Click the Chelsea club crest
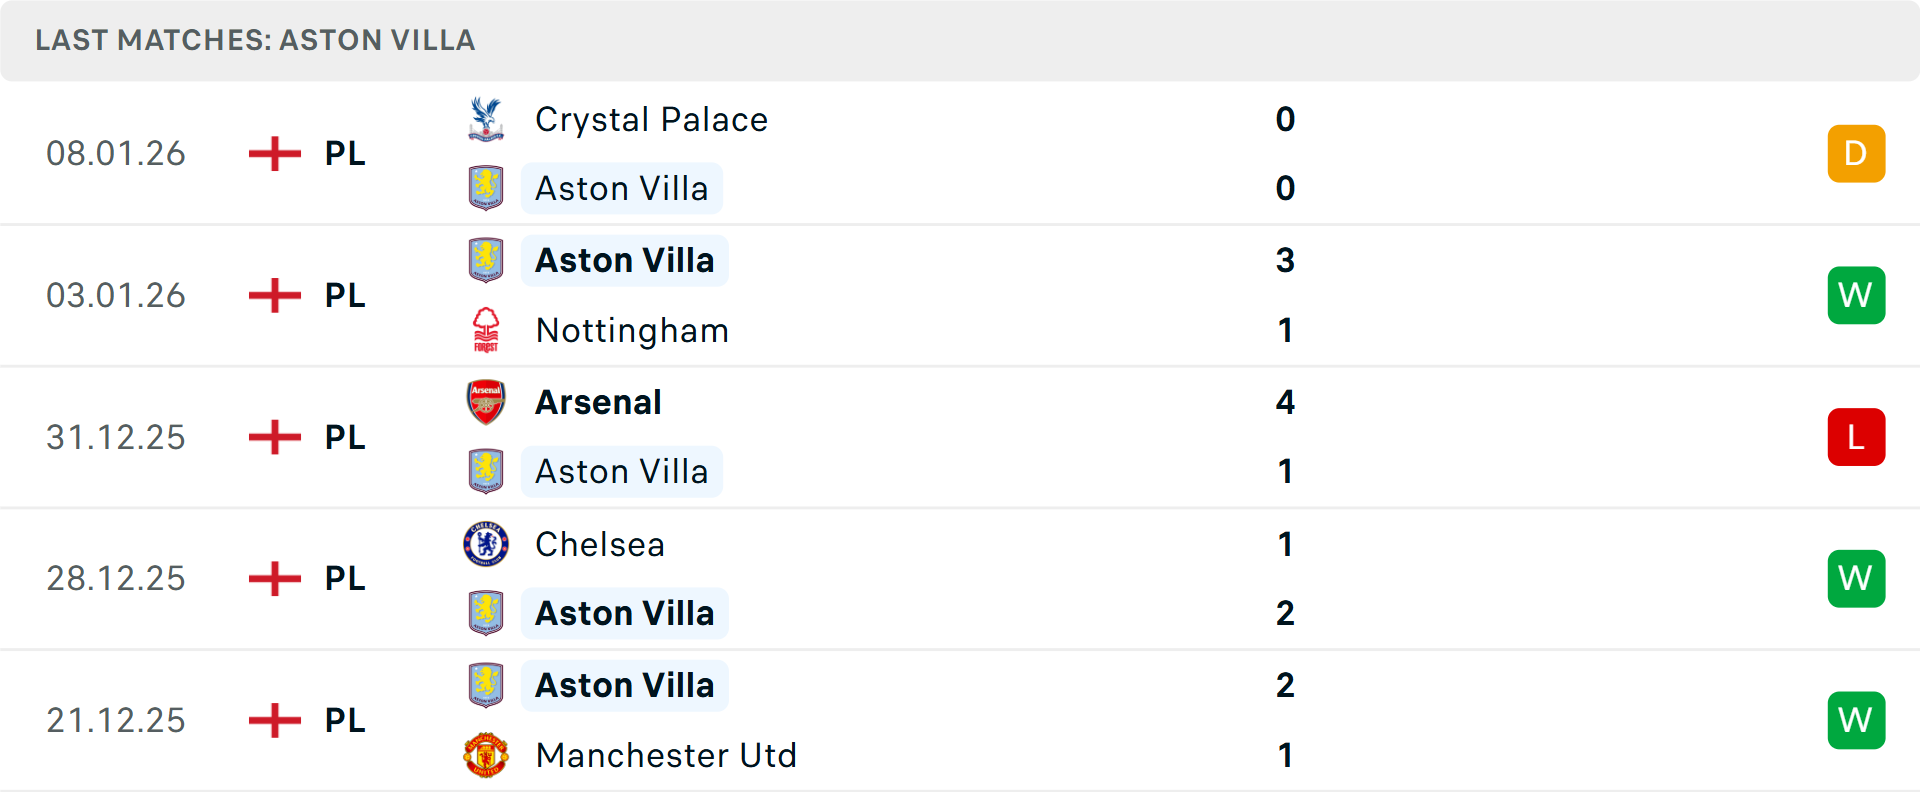 486,544
